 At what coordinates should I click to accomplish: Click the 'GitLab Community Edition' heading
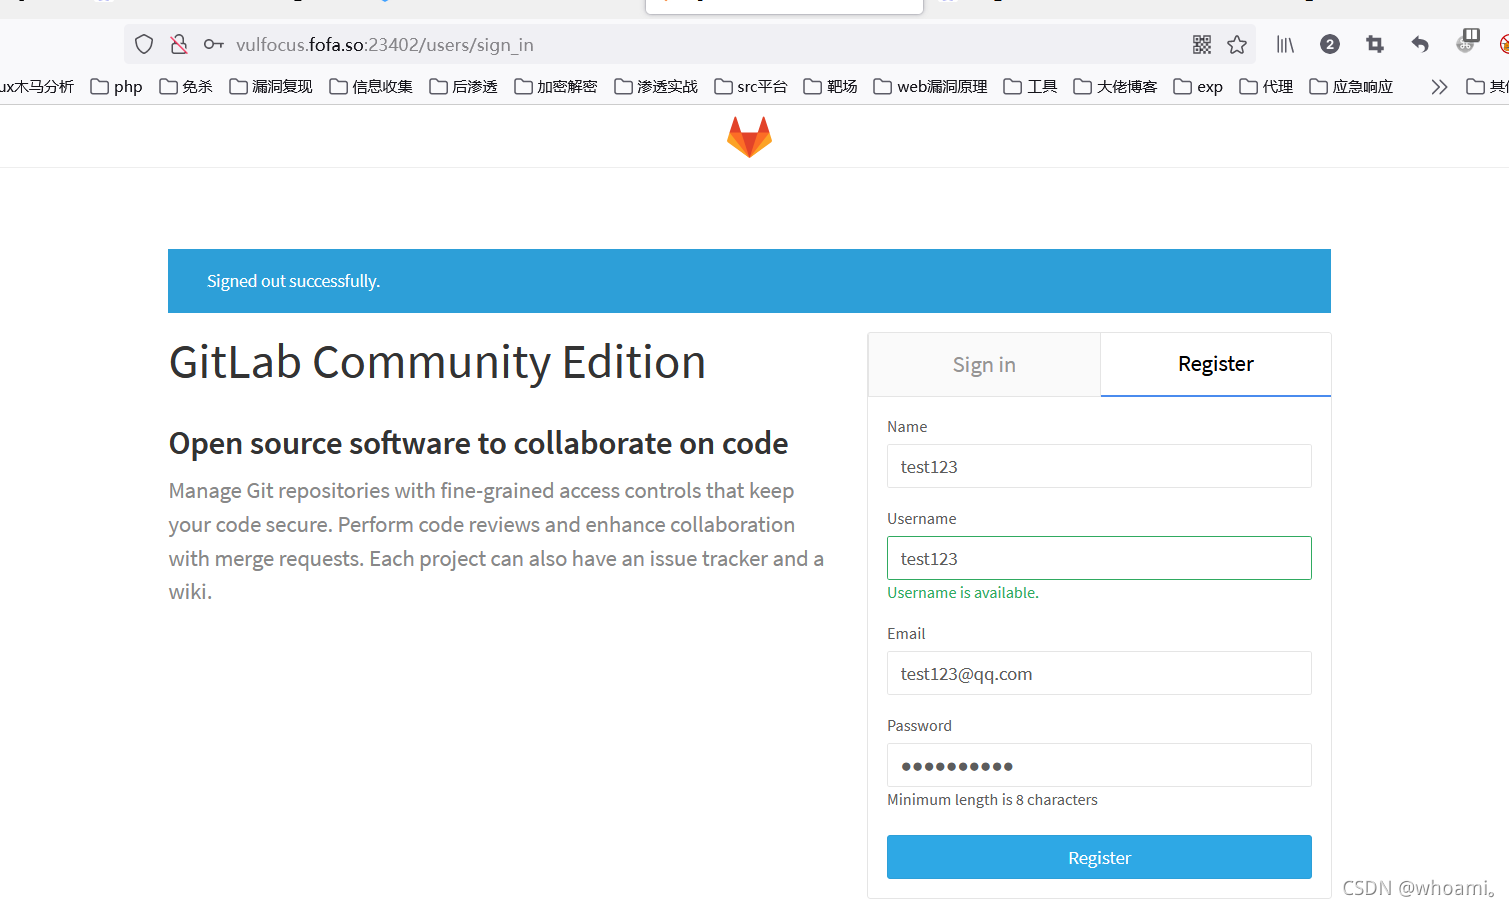pos(437,362)
